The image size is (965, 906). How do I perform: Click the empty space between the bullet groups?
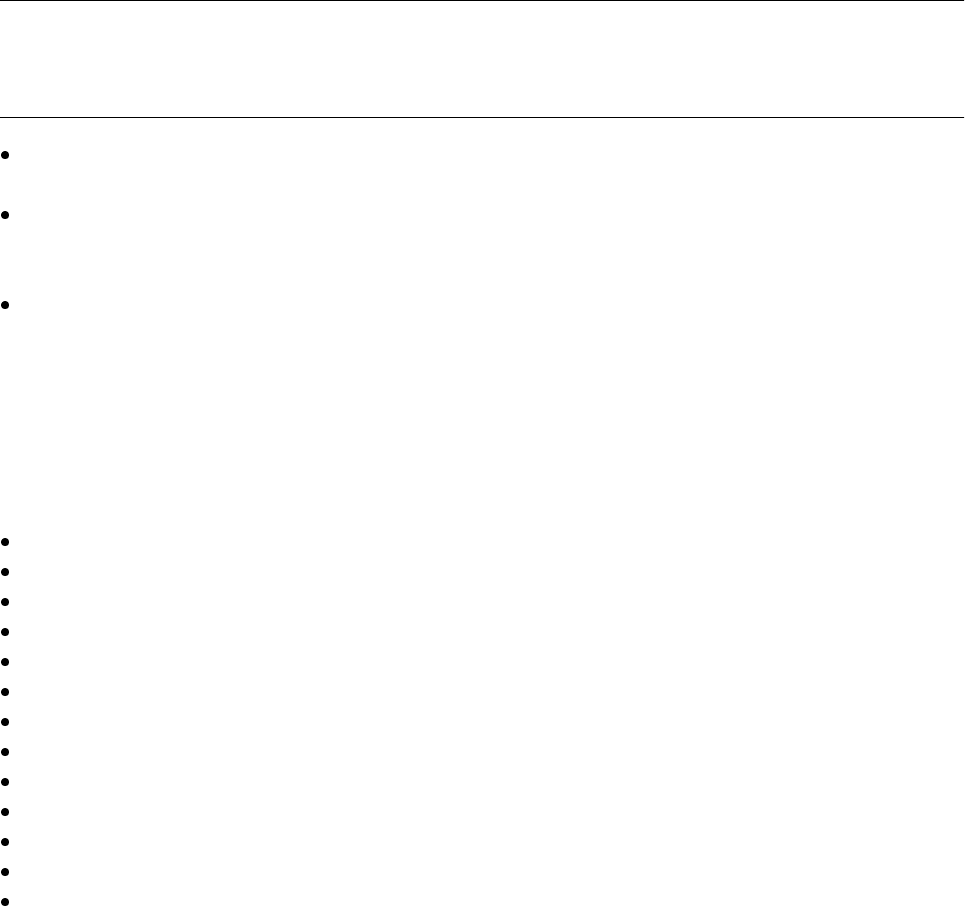click(x=482, y=425)
